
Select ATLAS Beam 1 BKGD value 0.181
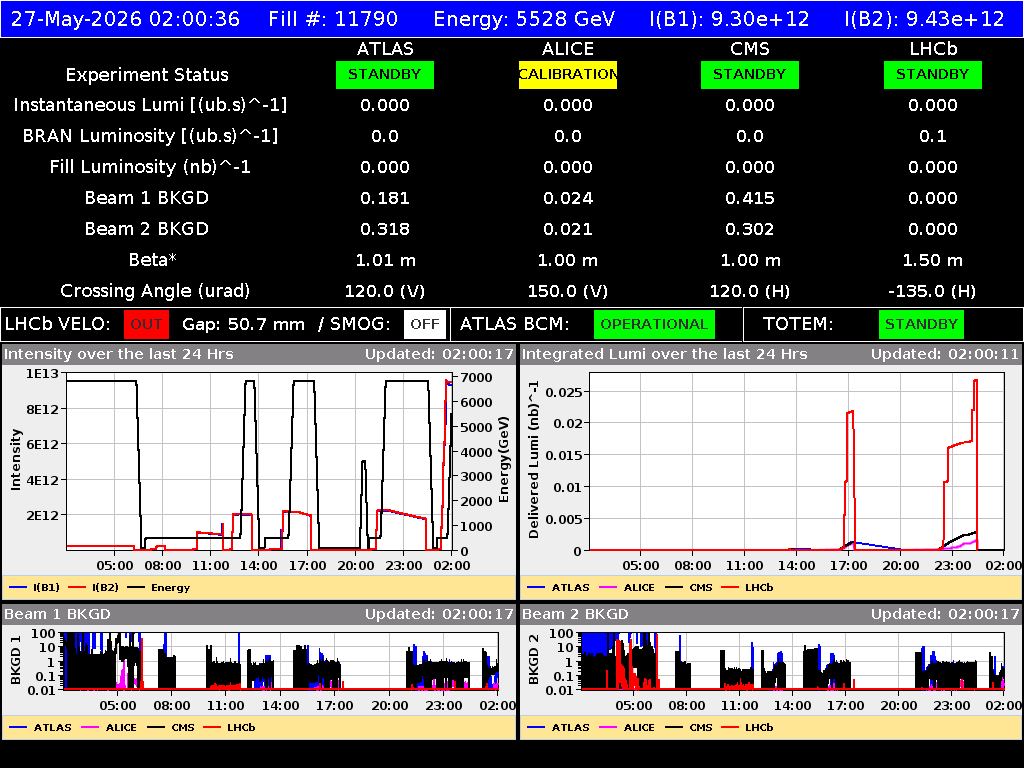(x=385, y=198)
